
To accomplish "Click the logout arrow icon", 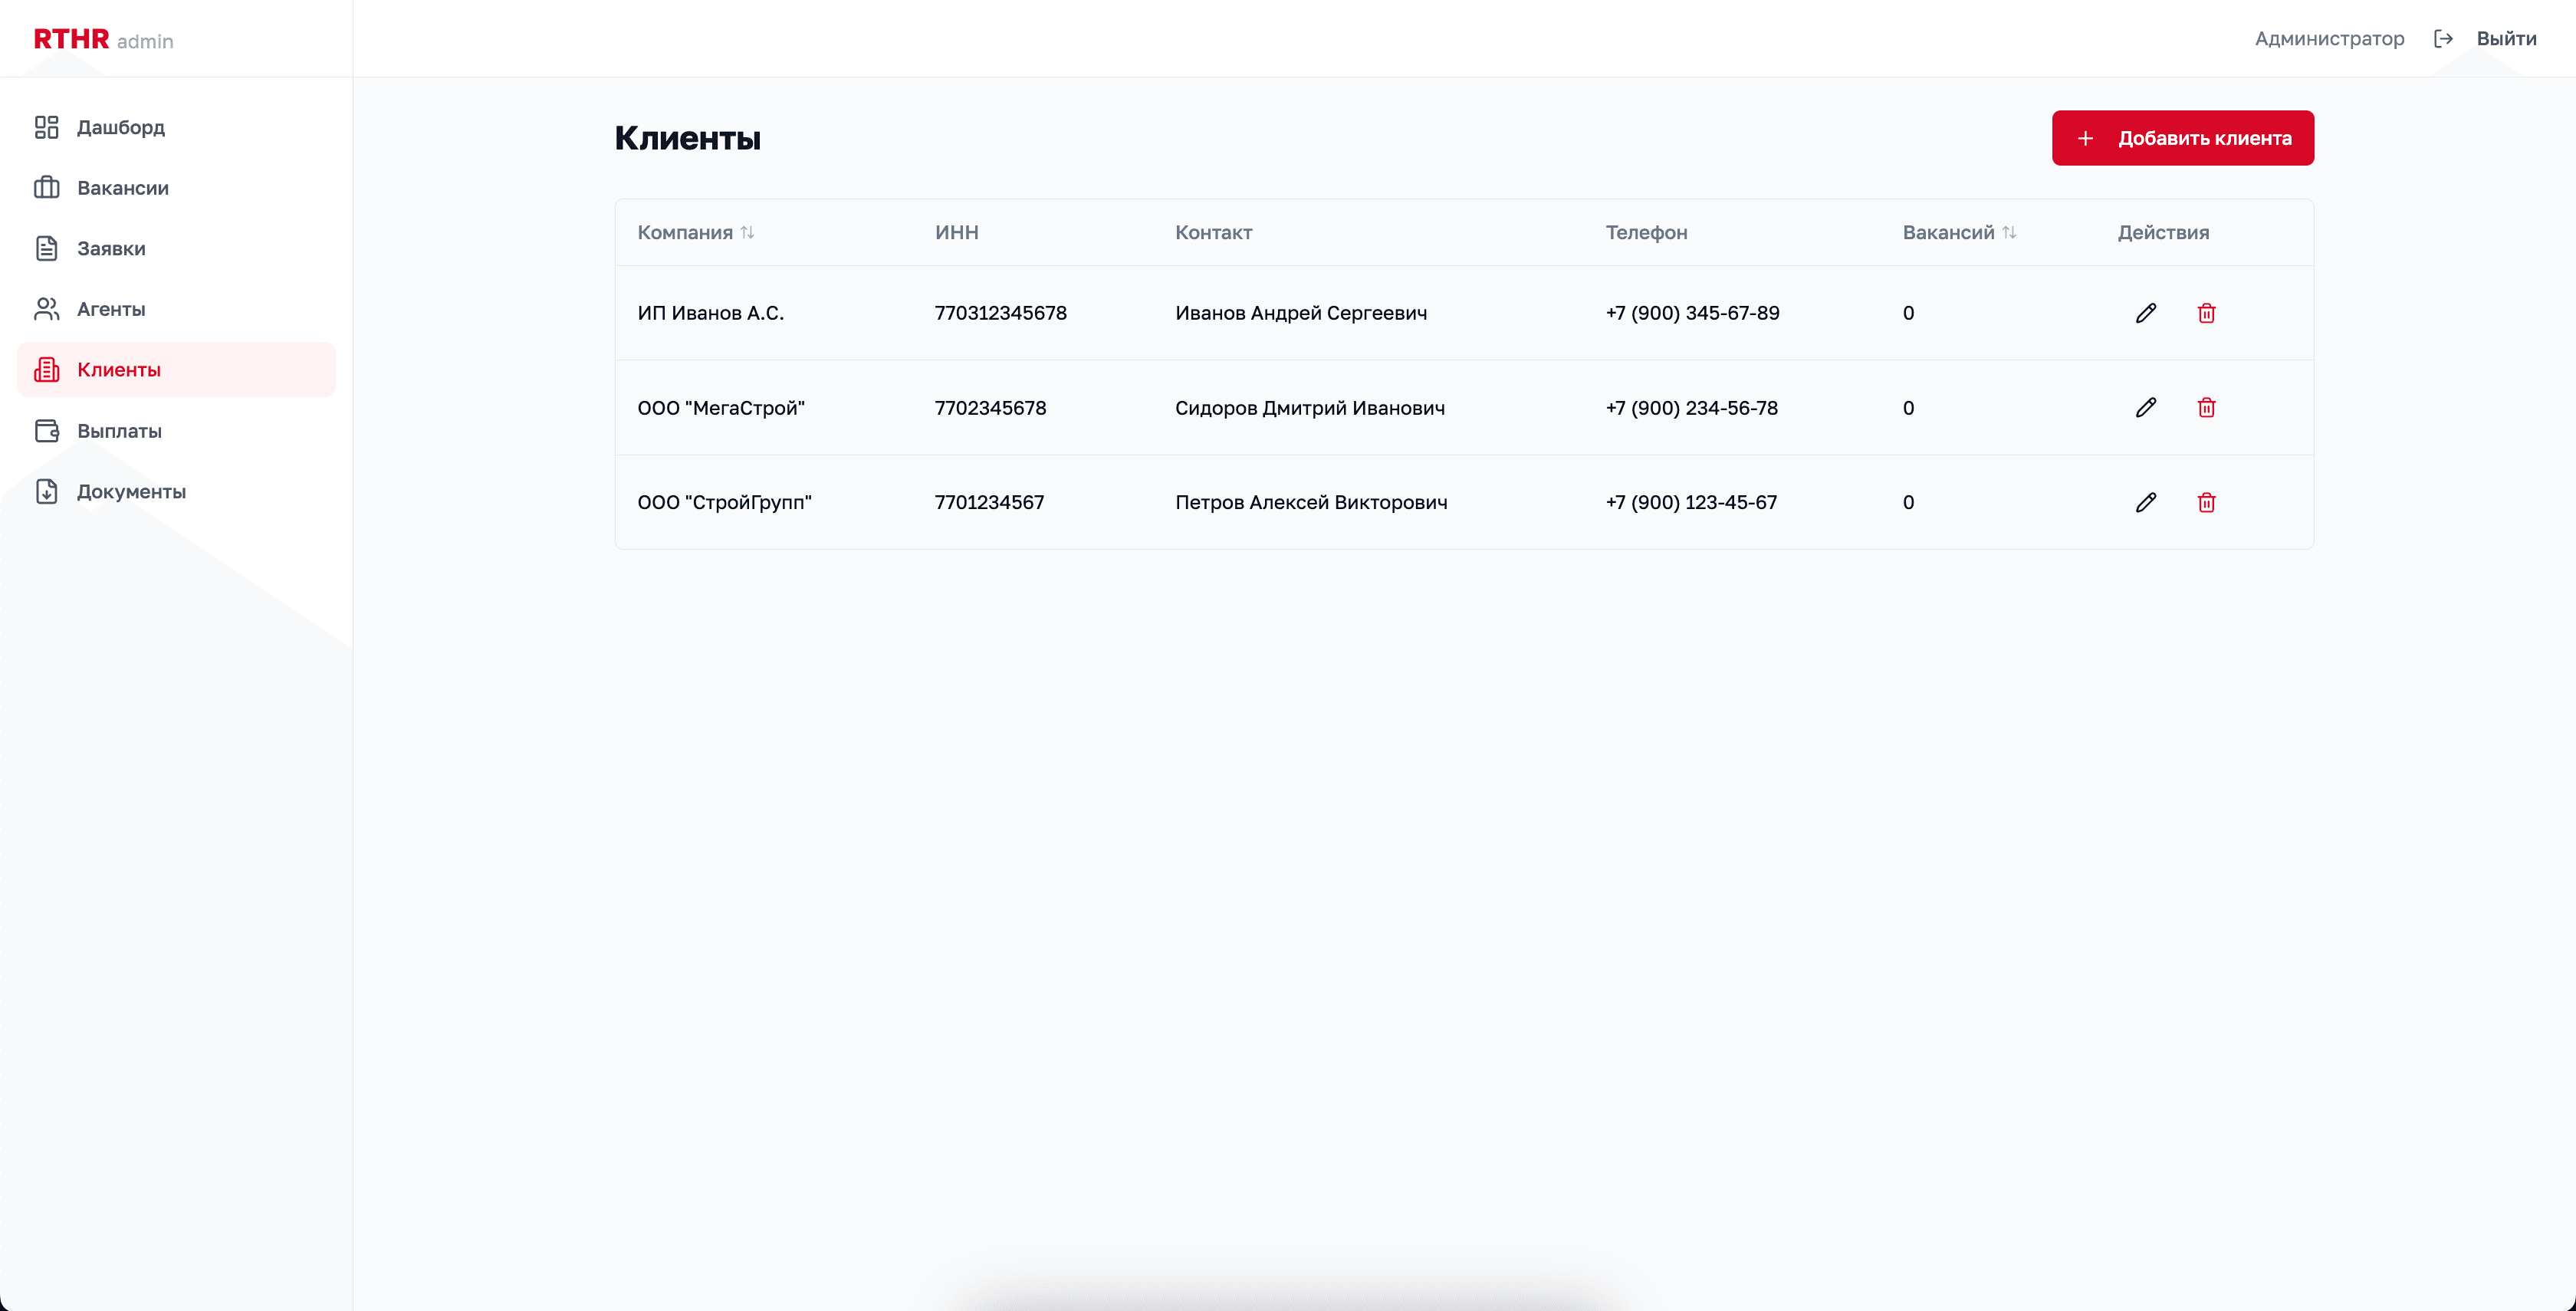I will tap(2443, 39).
